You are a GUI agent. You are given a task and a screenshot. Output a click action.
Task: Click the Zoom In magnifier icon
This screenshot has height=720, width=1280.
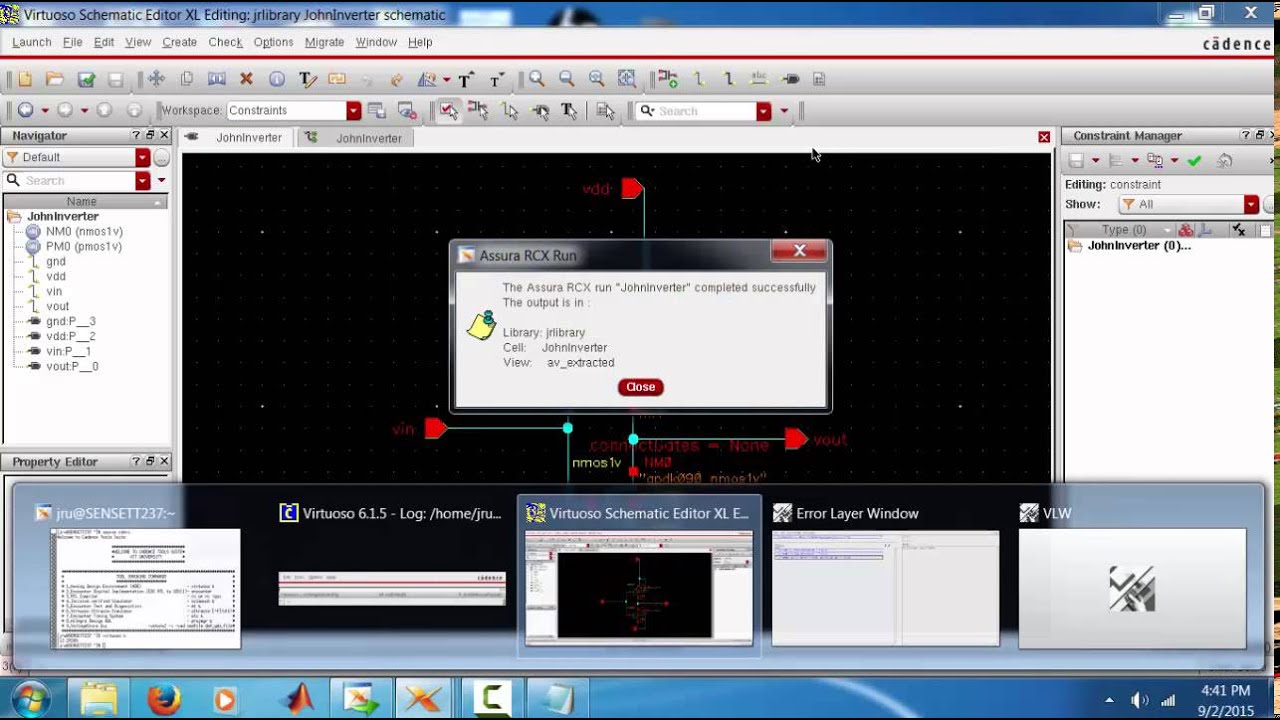(537, 79)
